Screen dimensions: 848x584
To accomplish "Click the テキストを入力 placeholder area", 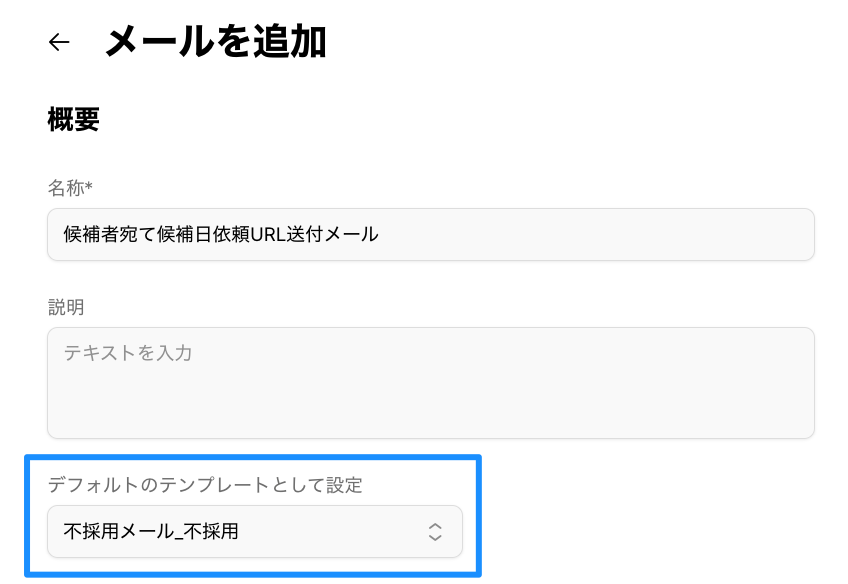I will tap(130, 353).
